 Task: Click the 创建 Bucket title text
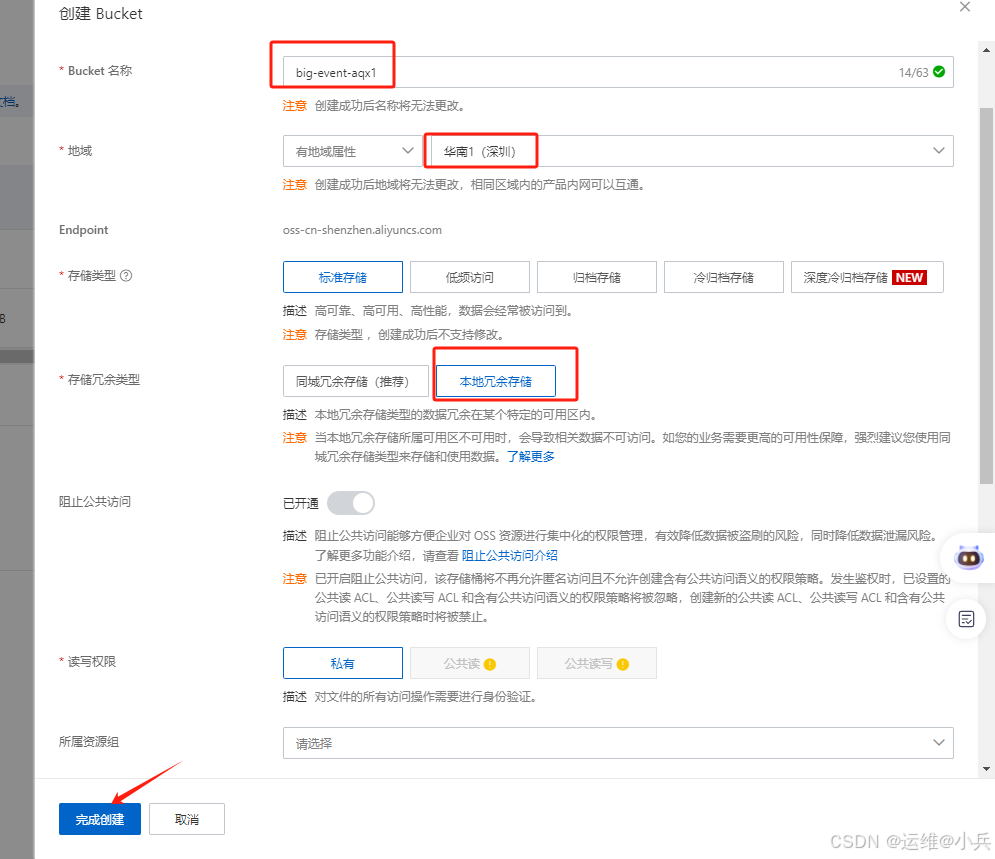pyautogui.click(x=101, y=14)
